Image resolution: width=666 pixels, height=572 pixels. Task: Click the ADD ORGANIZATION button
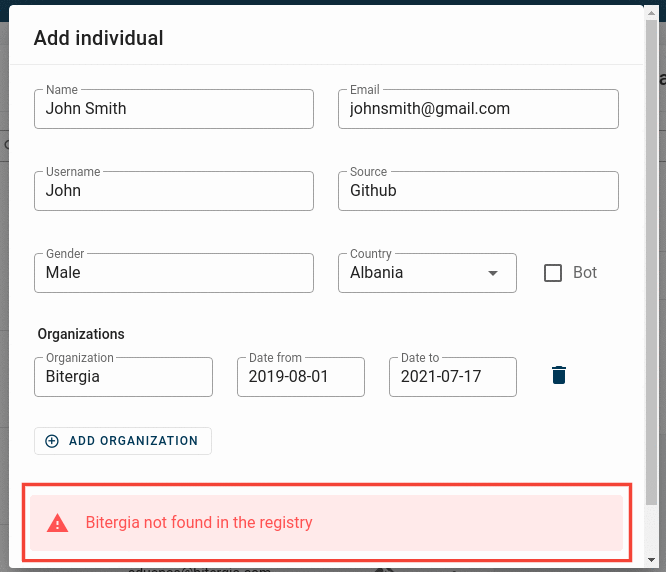(x=123, y=441)
